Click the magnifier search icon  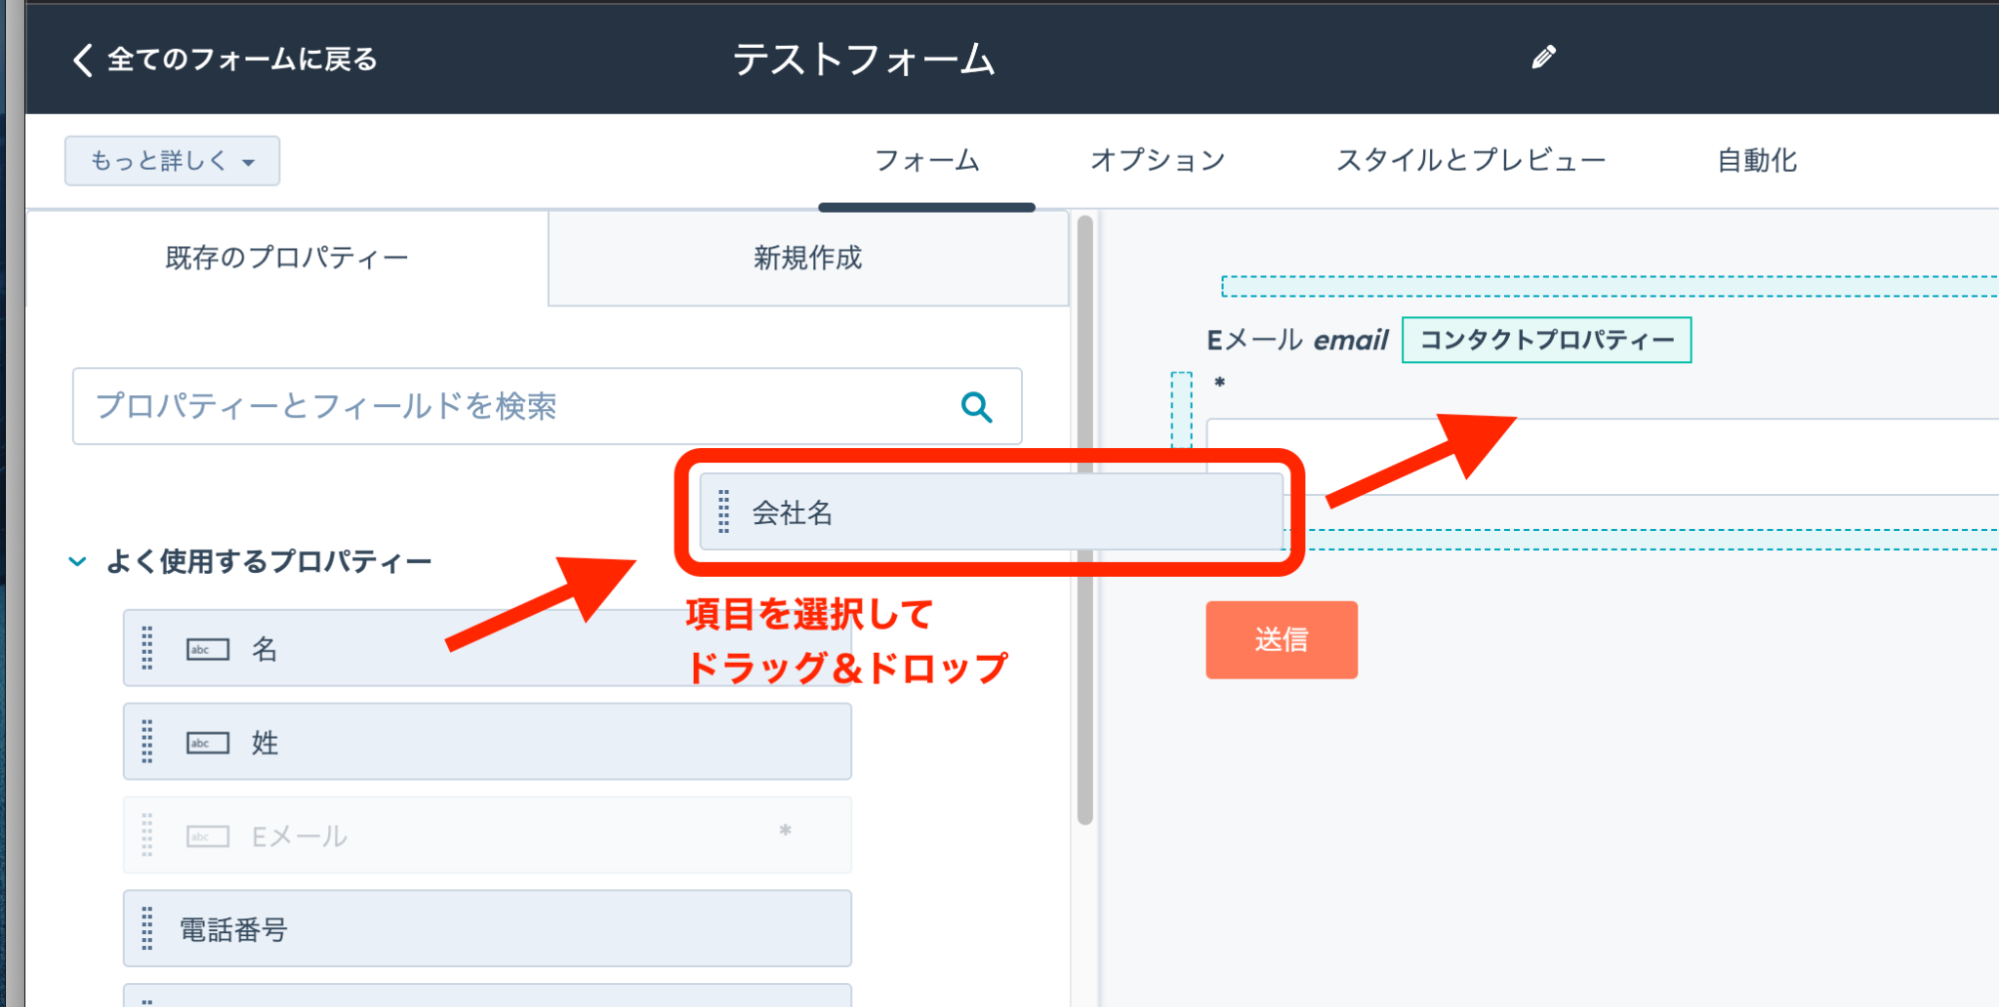pos(977,407)
